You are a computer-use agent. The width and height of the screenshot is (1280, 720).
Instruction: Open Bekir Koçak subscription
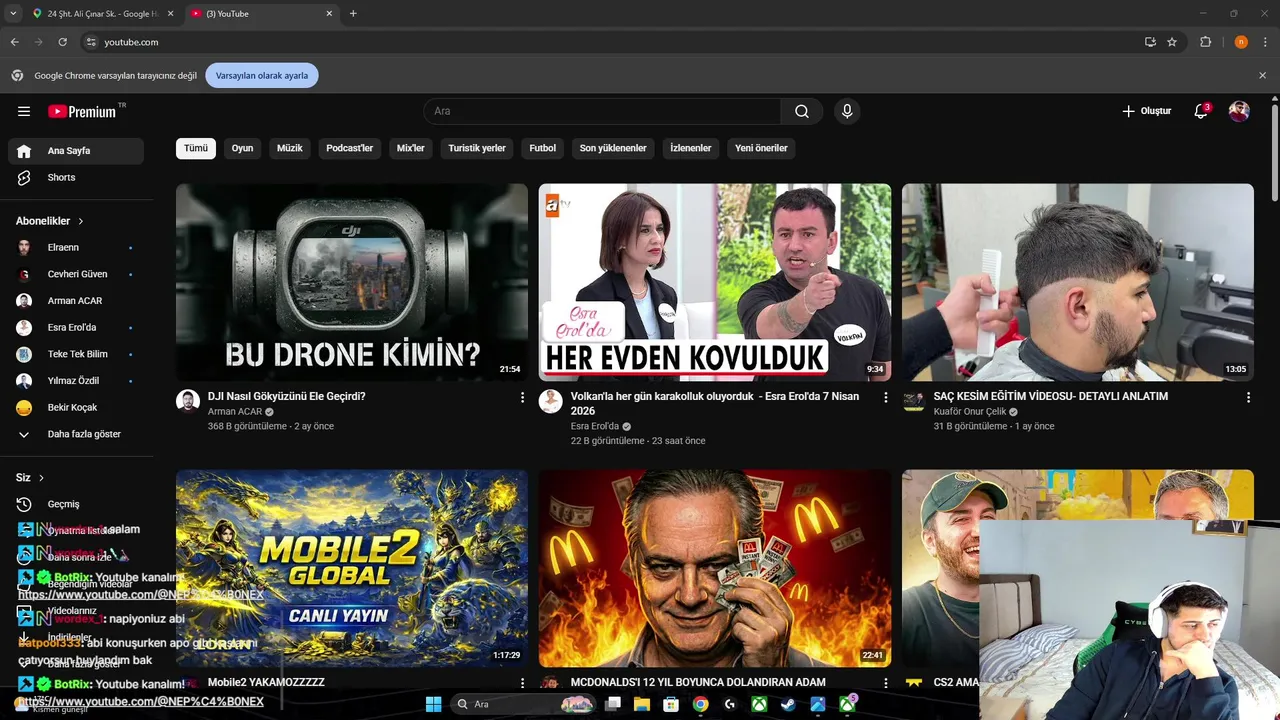point(76,407)
